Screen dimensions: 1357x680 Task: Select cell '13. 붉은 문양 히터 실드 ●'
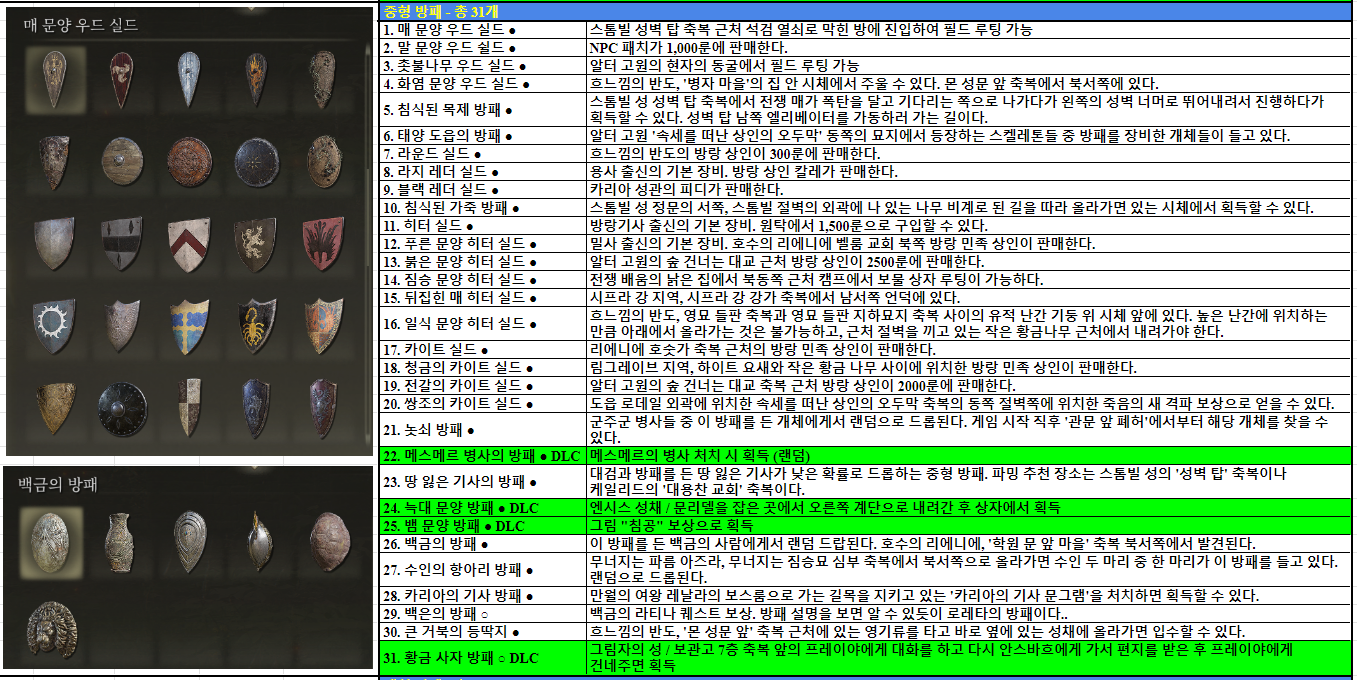point(483,261)
